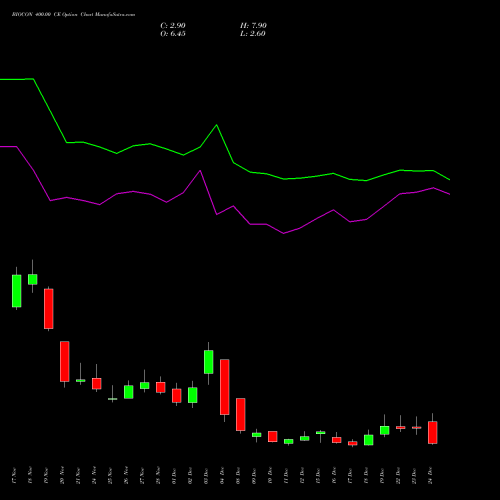Click the 02 Dec date label

[190, 476]
